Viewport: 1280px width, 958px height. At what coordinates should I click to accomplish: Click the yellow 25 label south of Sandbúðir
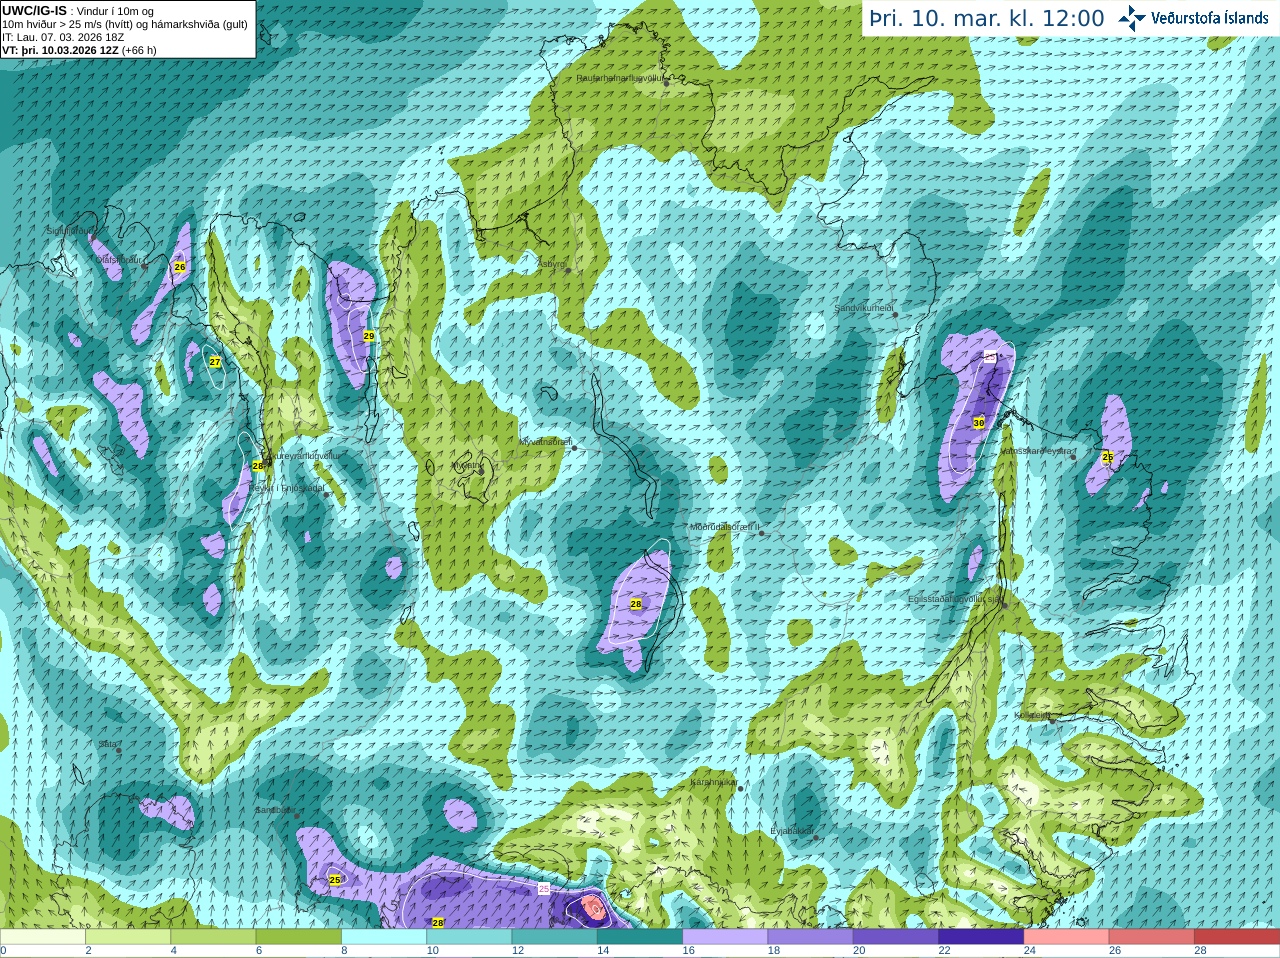point(335,880)
